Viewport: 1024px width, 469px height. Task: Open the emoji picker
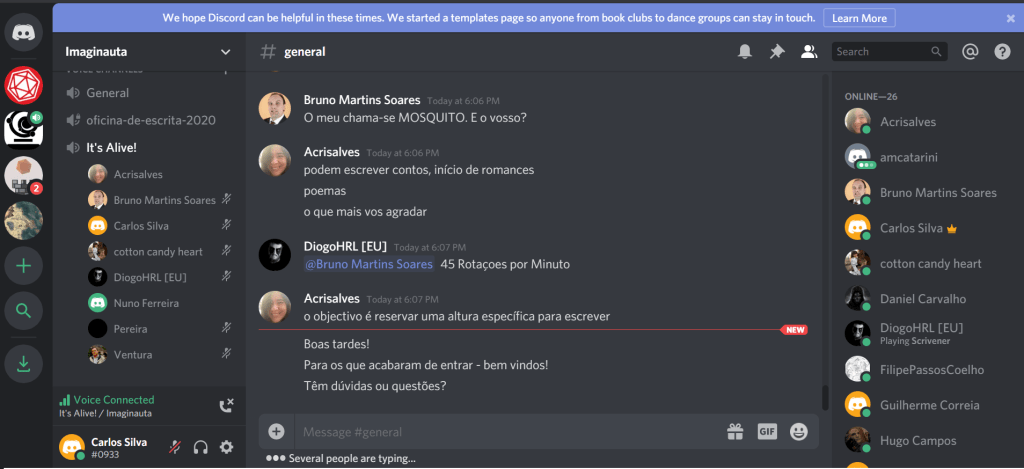click(x=798, y=432)
